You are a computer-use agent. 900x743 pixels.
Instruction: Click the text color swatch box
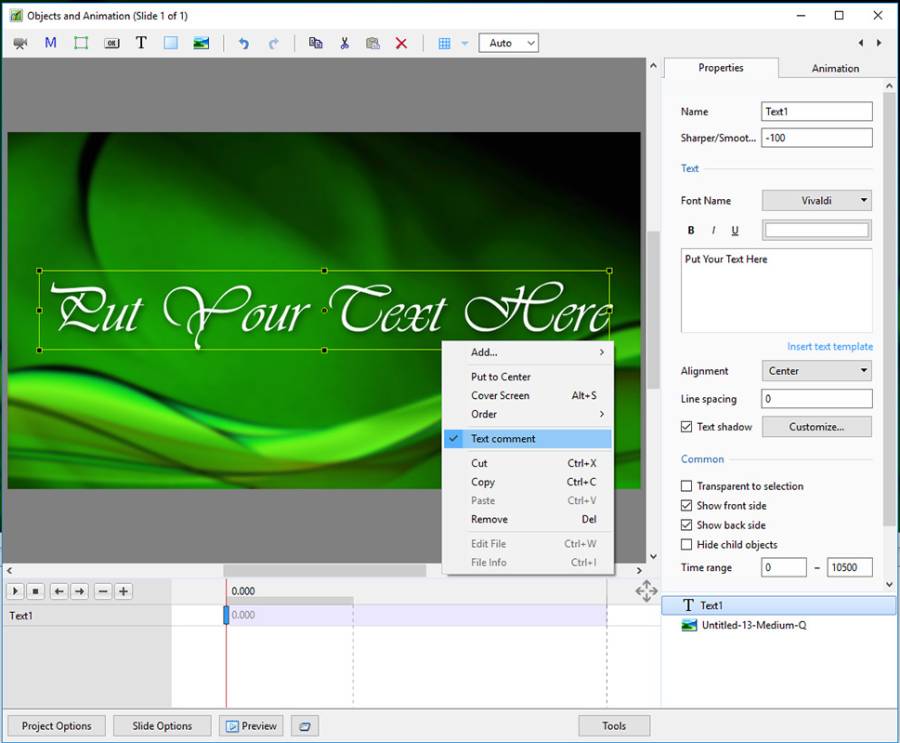tap(816, 231)
